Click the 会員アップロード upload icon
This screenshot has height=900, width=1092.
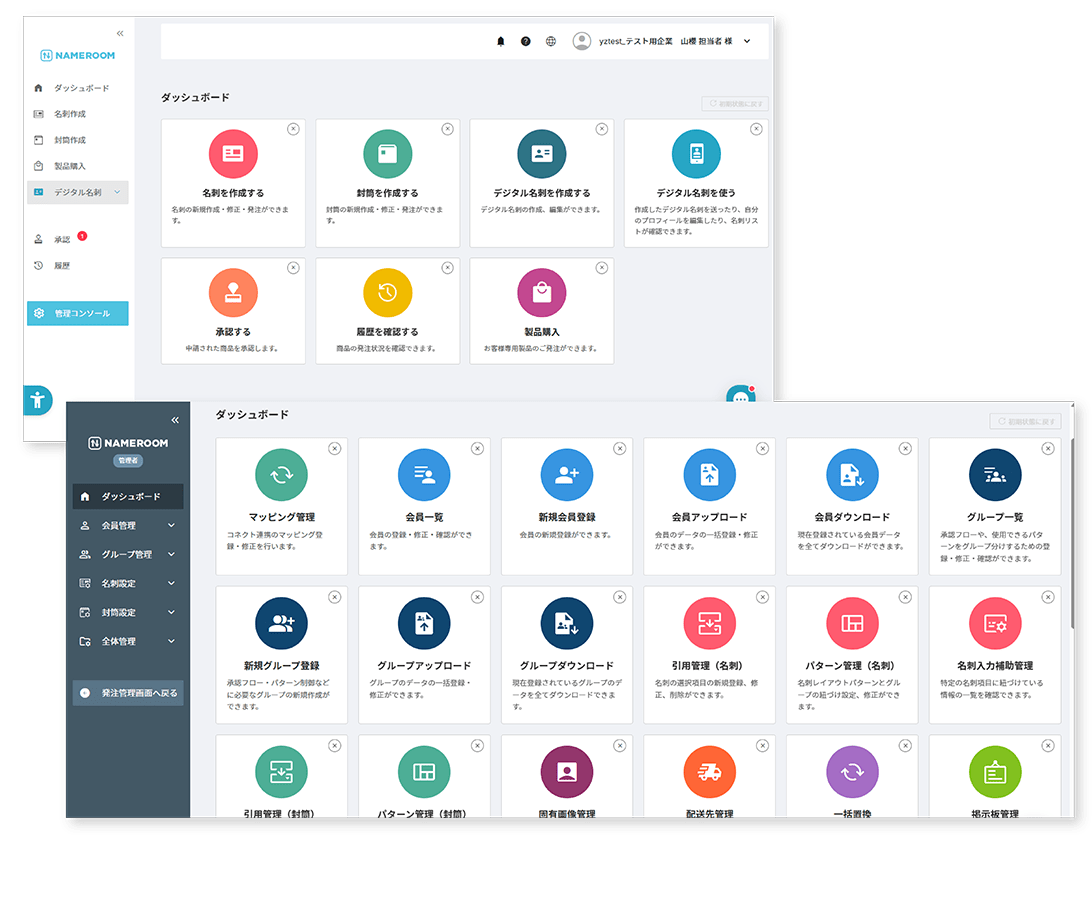click(709, 475)
